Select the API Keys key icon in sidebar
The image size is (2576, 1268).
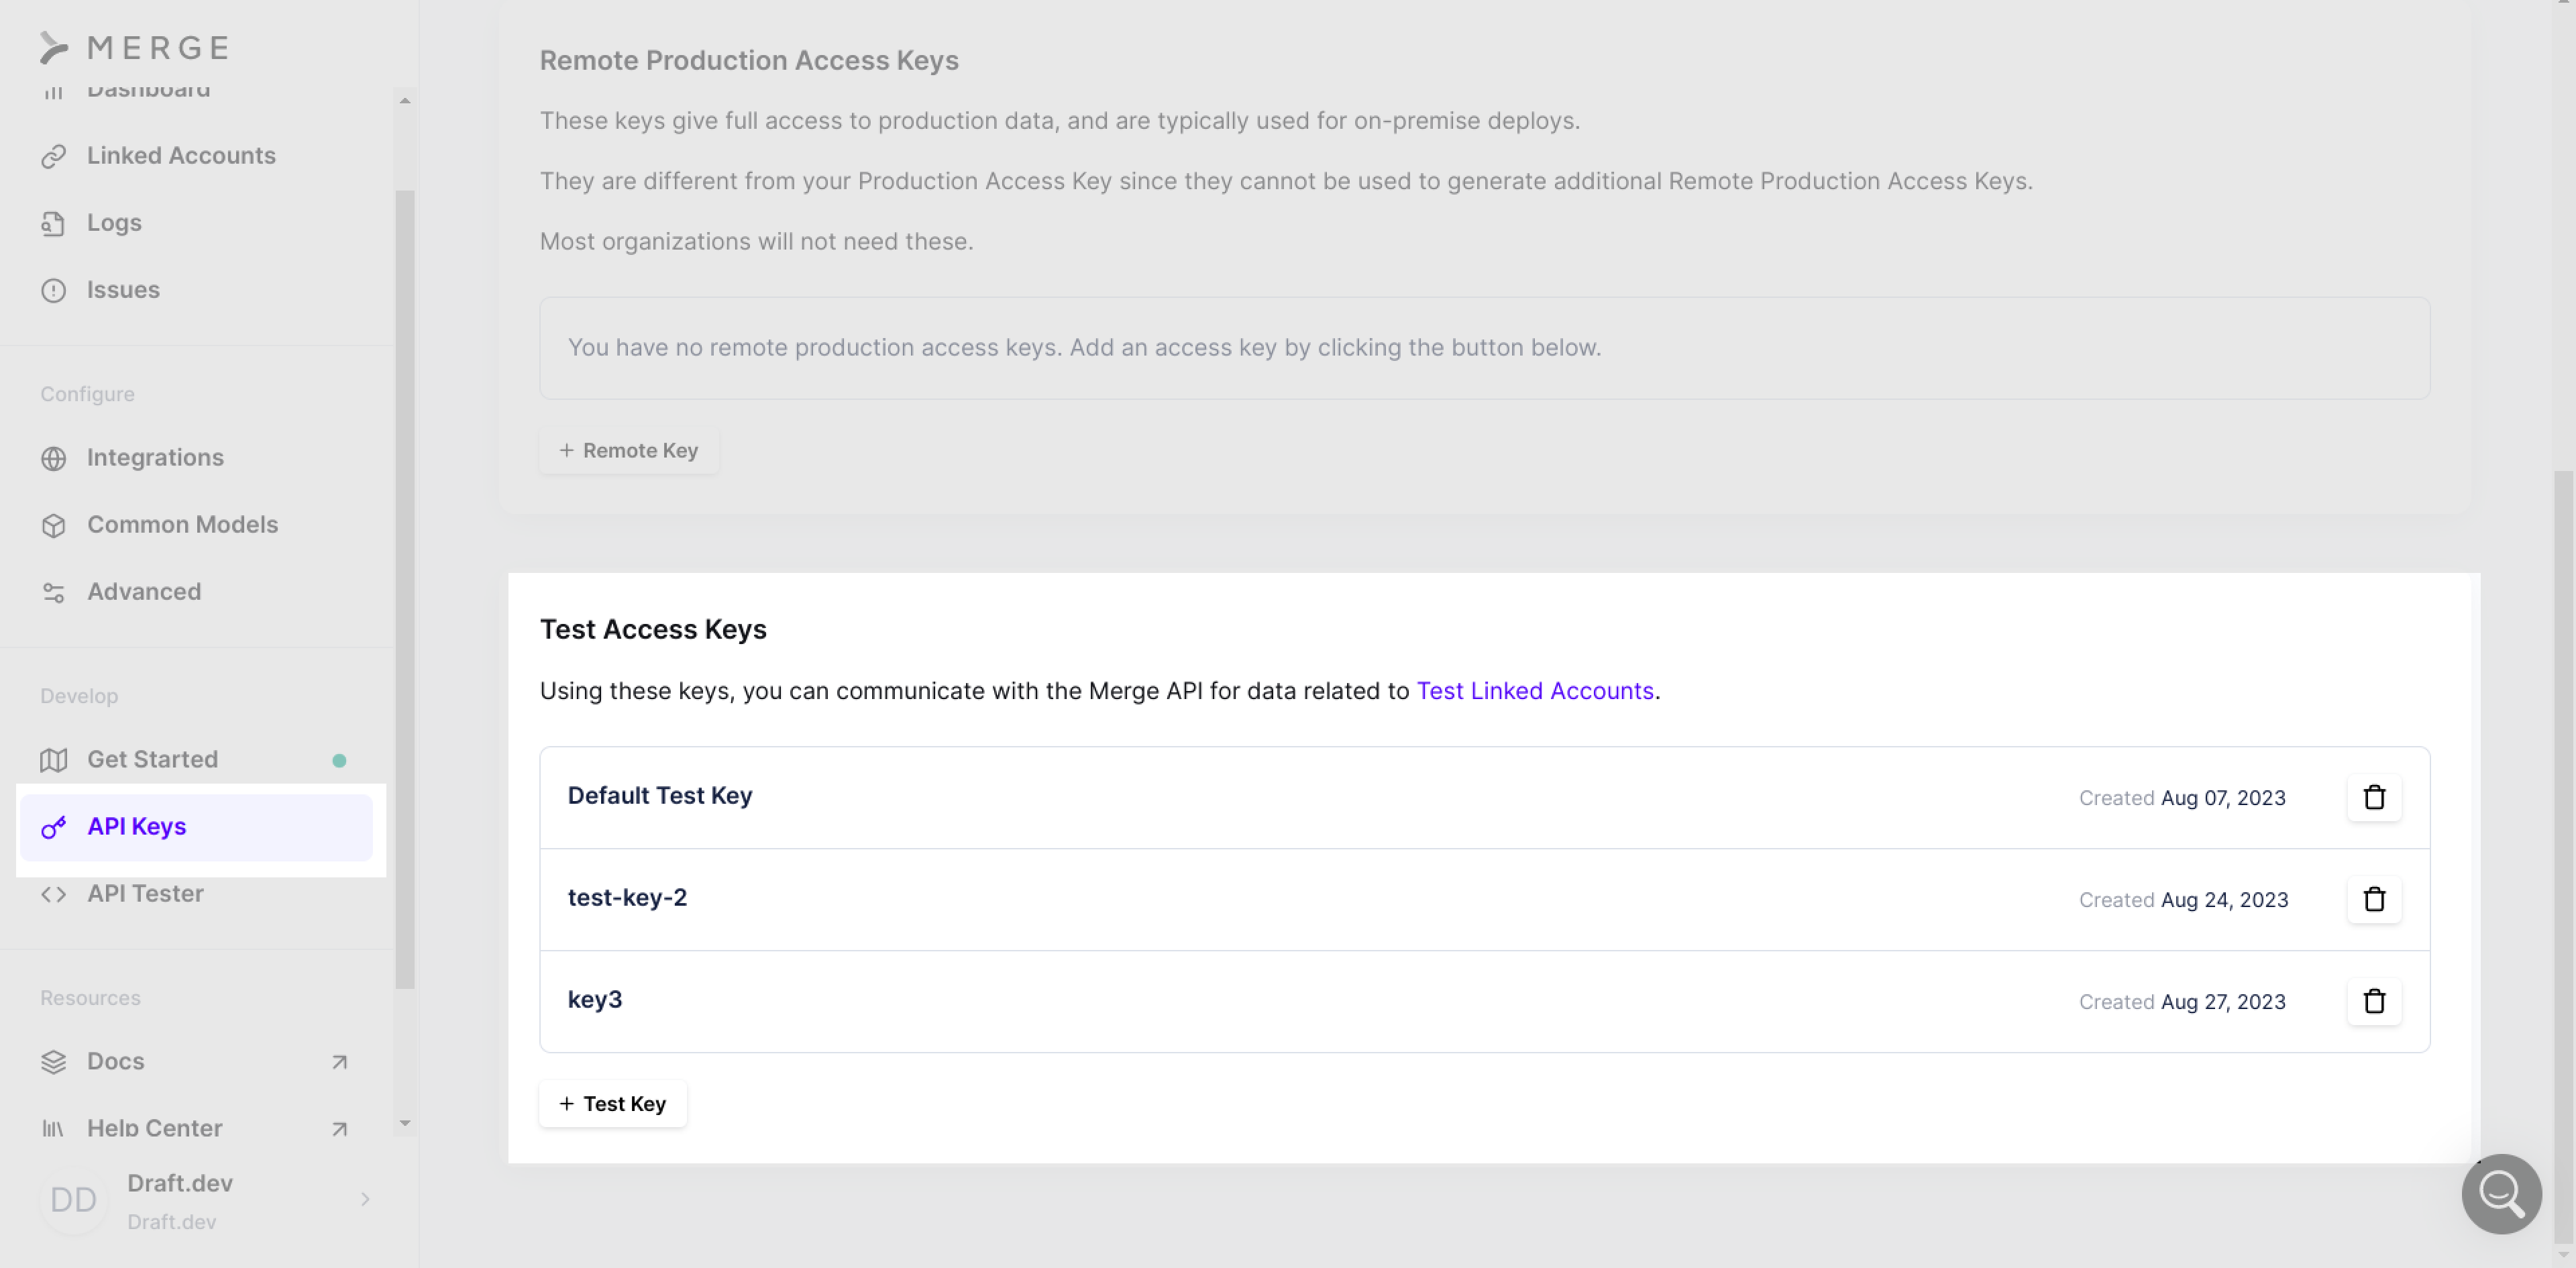tap(53, 827)
